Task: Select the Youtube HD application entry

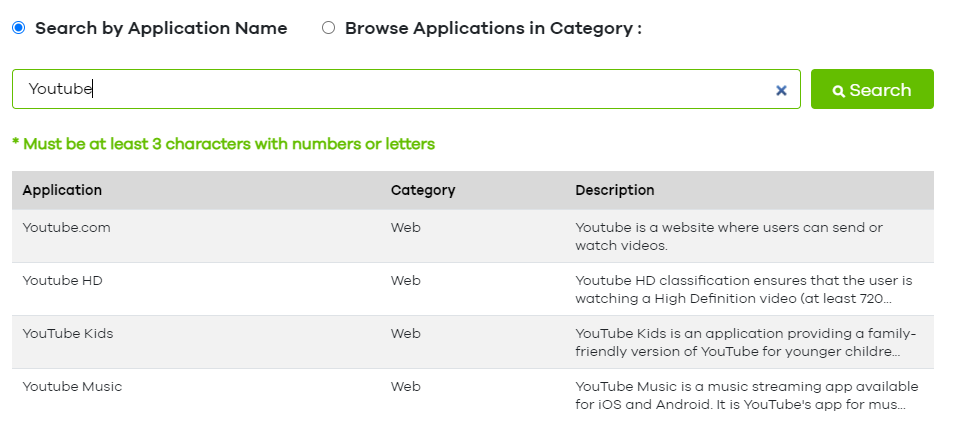Action: (x=62, y=280)
